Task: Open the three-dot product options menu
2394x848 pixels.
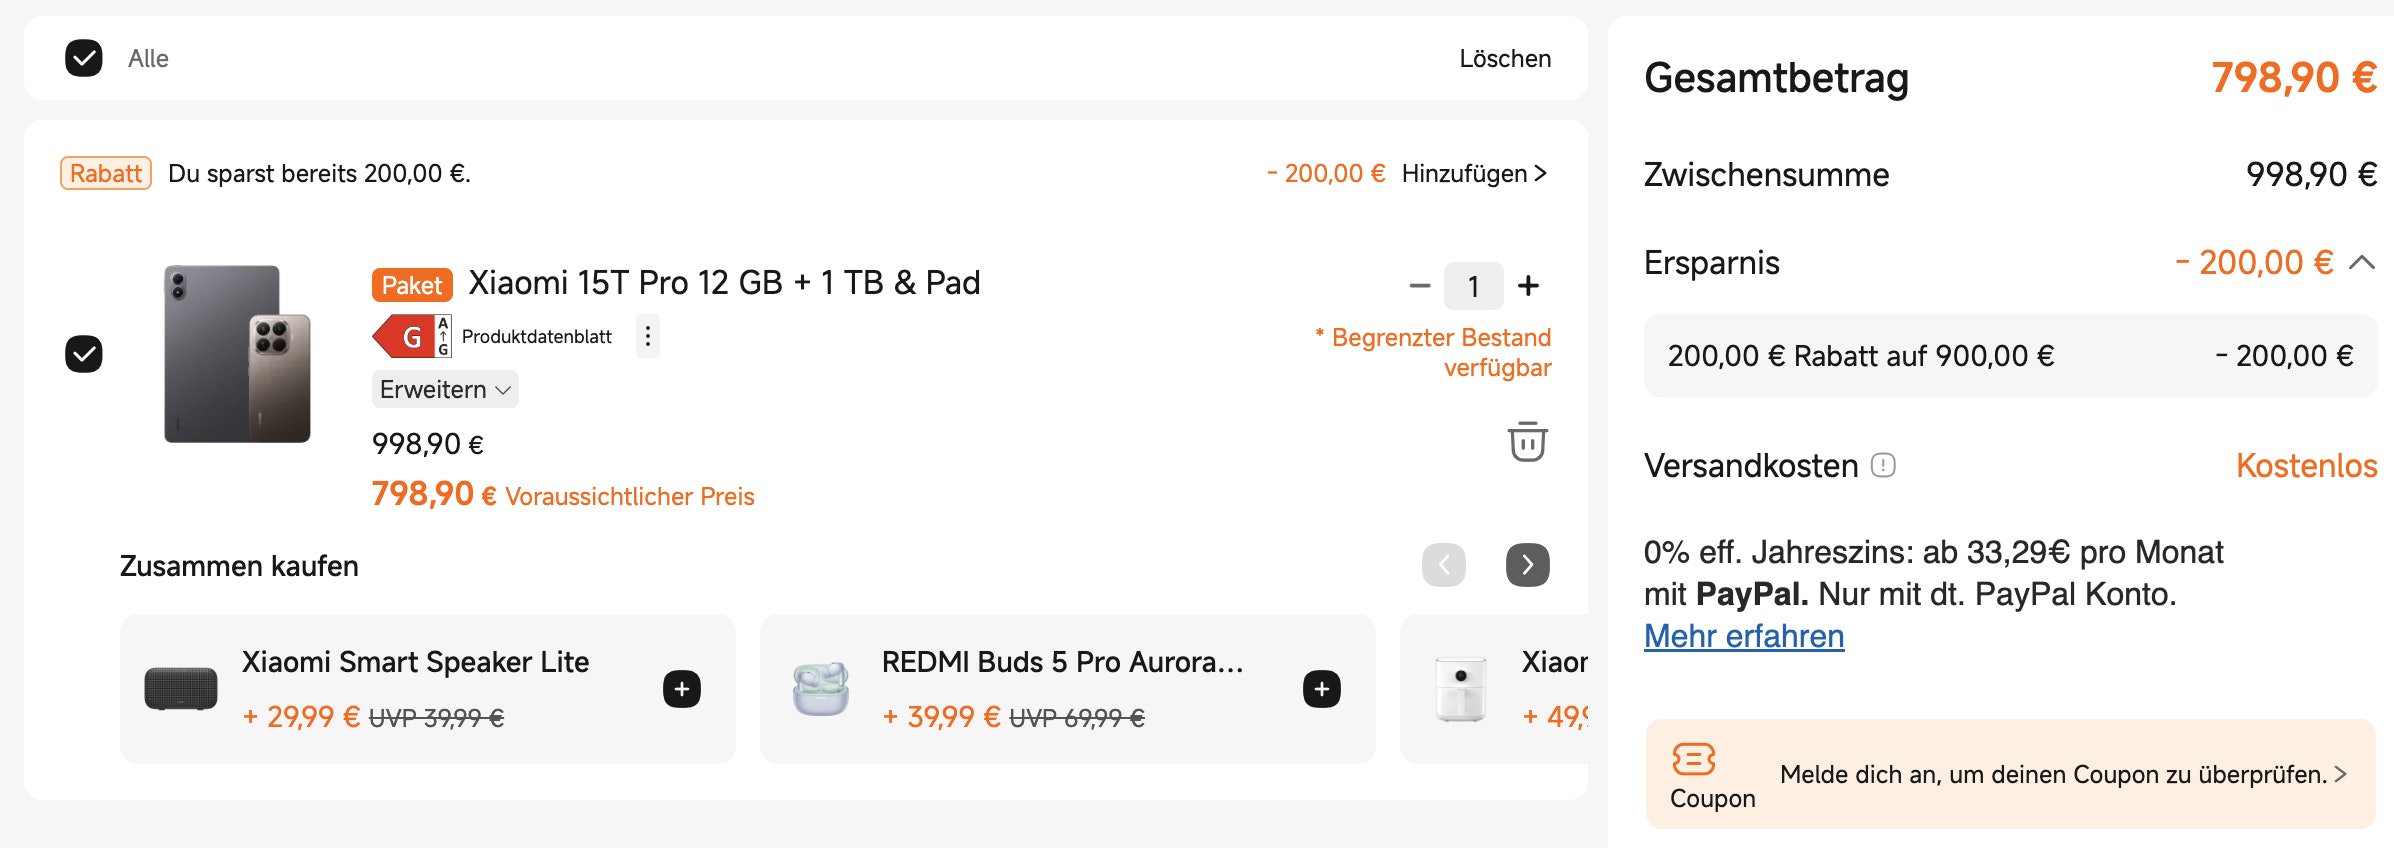Action: [648, 337]
